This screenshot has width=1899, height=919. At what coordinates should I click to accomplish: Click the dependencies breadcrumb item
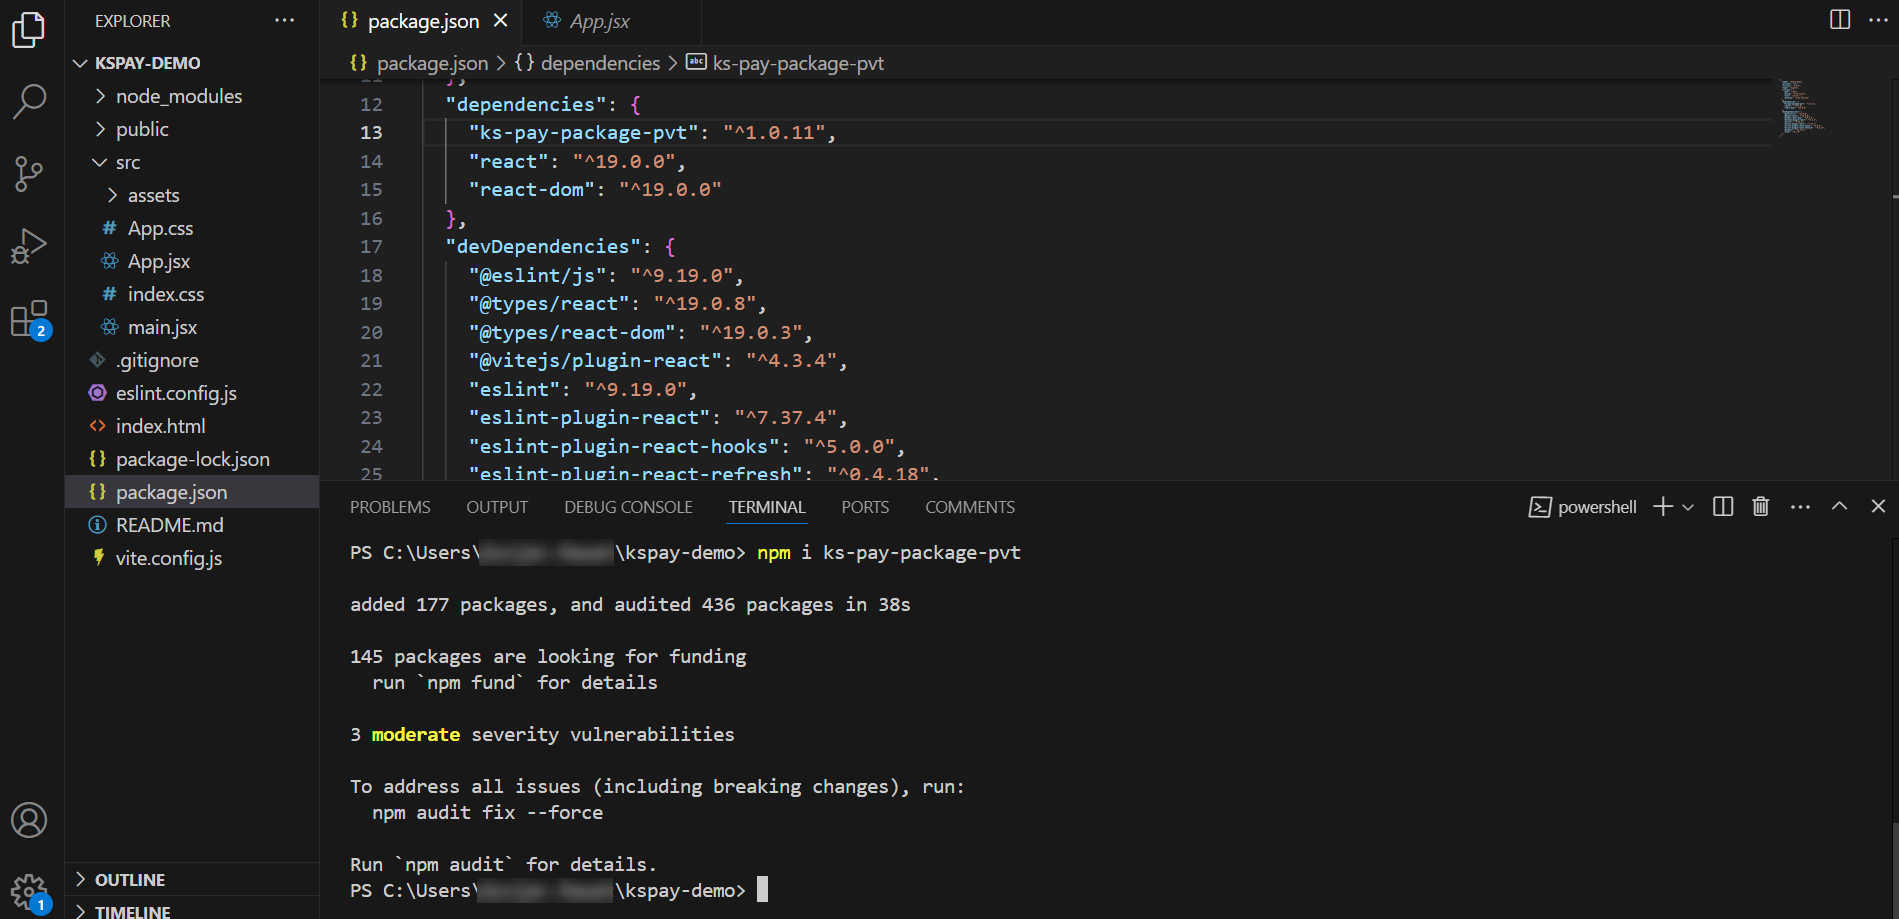pyautogui.click(x=600, y=63)
